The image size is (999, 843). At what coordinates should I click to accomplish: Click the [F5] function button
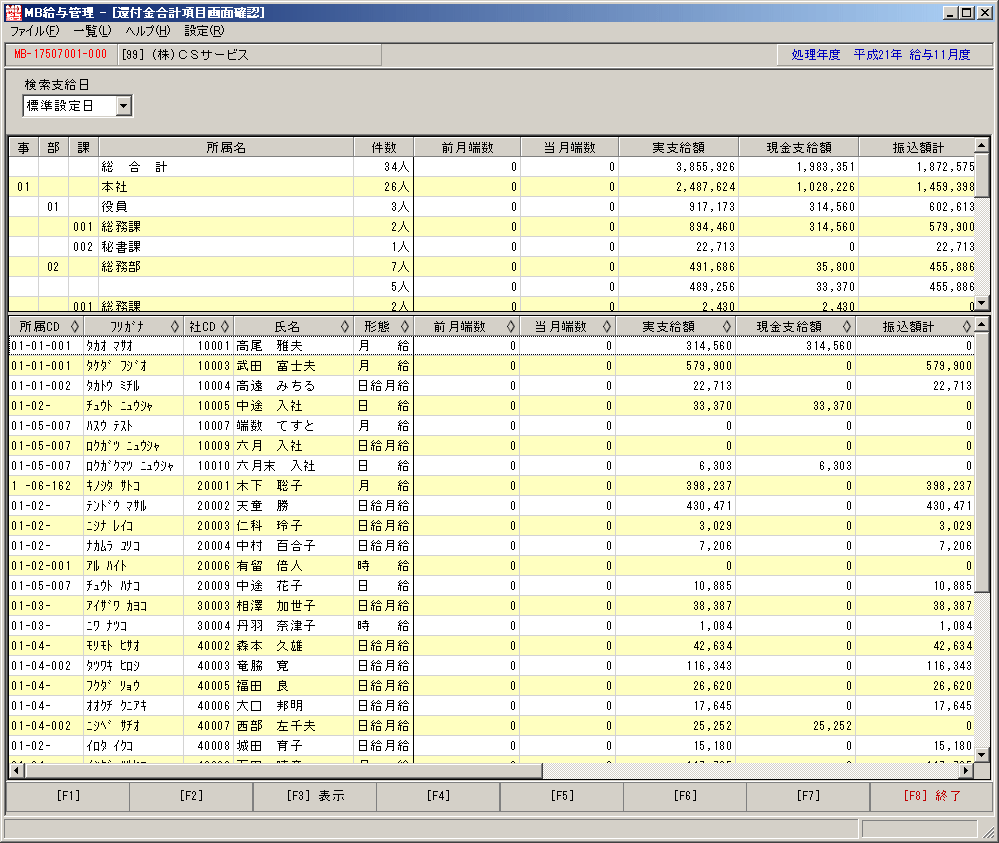[562, 796]
